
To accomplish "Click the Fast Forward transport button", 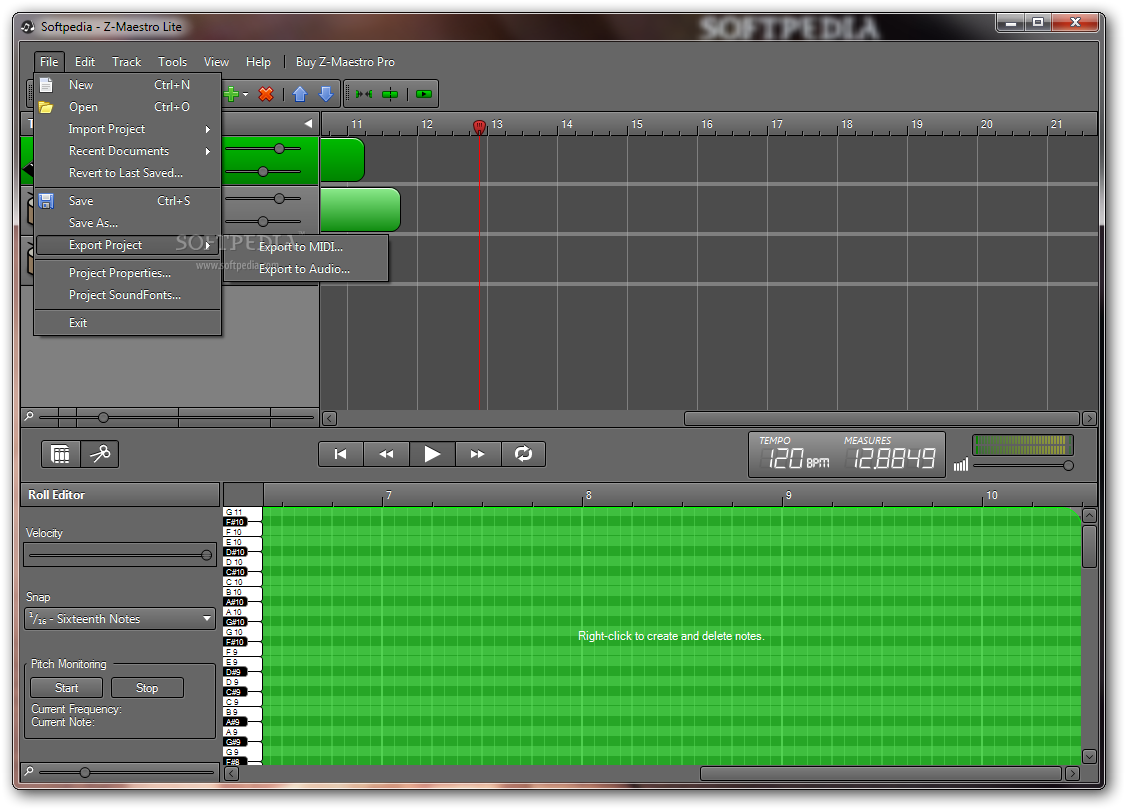I will pyautogui.click(x=478, y=454).
